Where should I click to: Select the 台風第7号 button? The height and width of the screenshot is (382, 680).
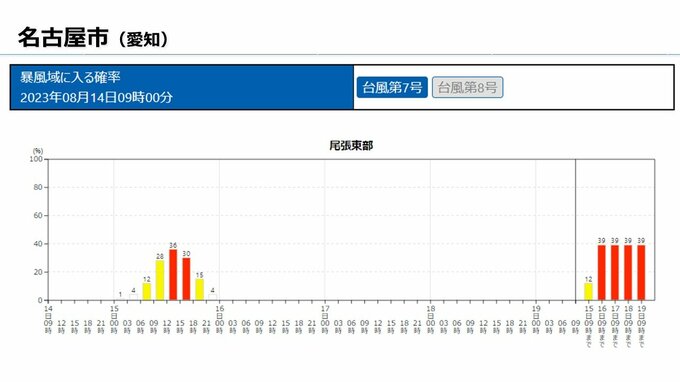pyautogui.click(x=392, y=88)
